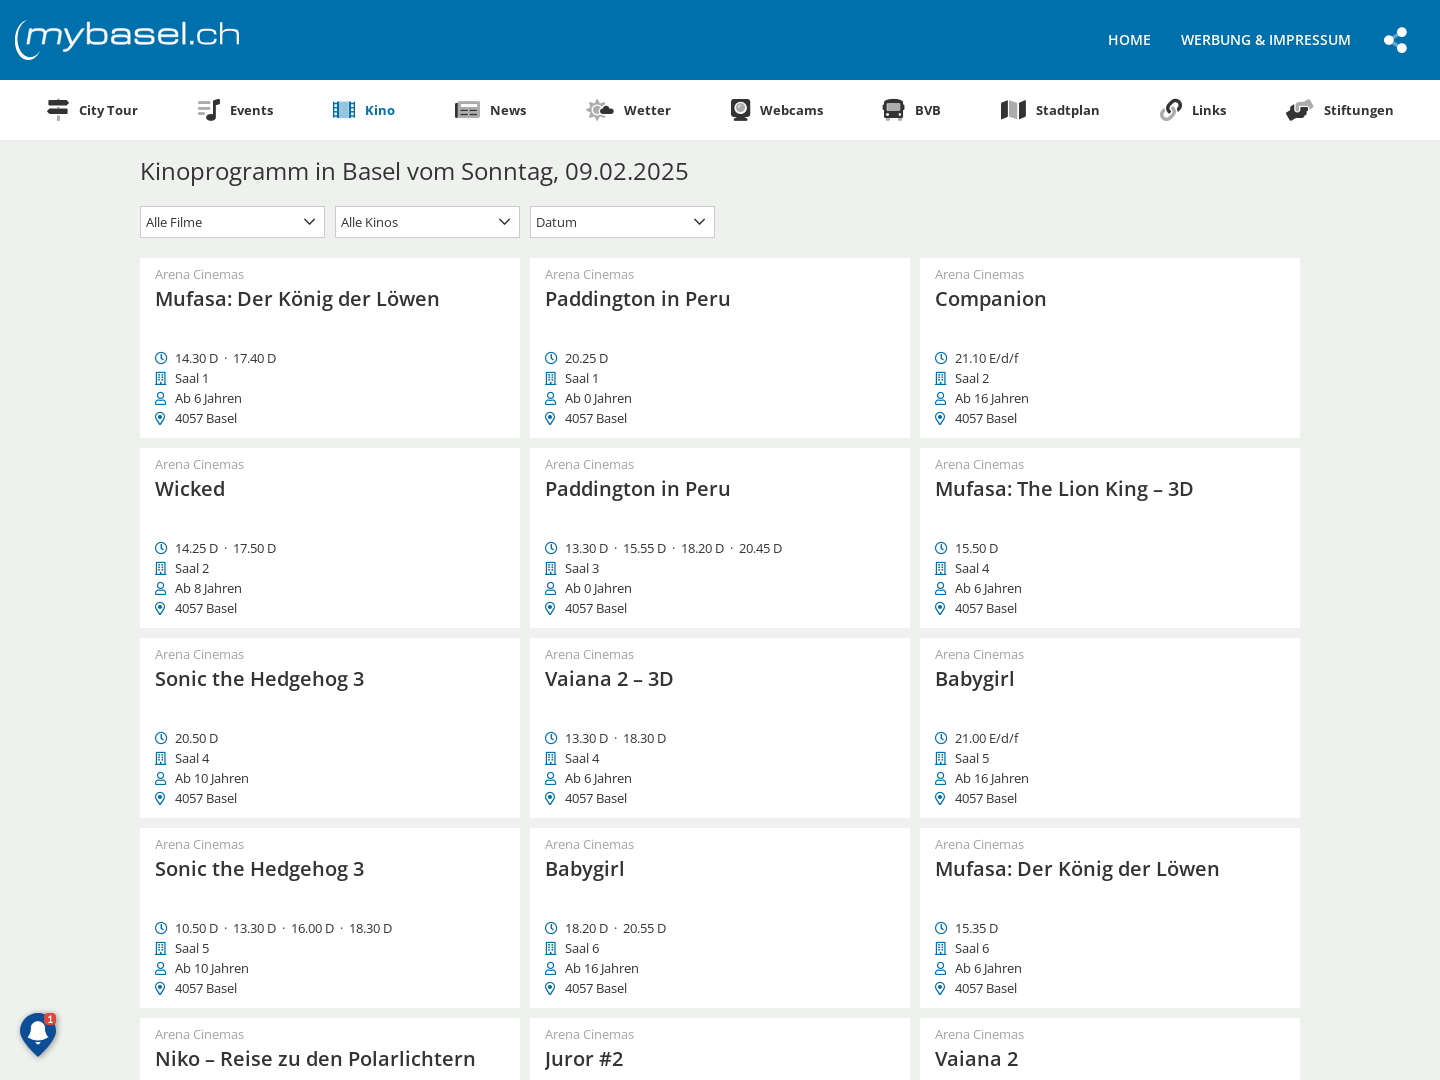Click location pin in Mufasa Lion King 3D card

click(x=940, y=608)
